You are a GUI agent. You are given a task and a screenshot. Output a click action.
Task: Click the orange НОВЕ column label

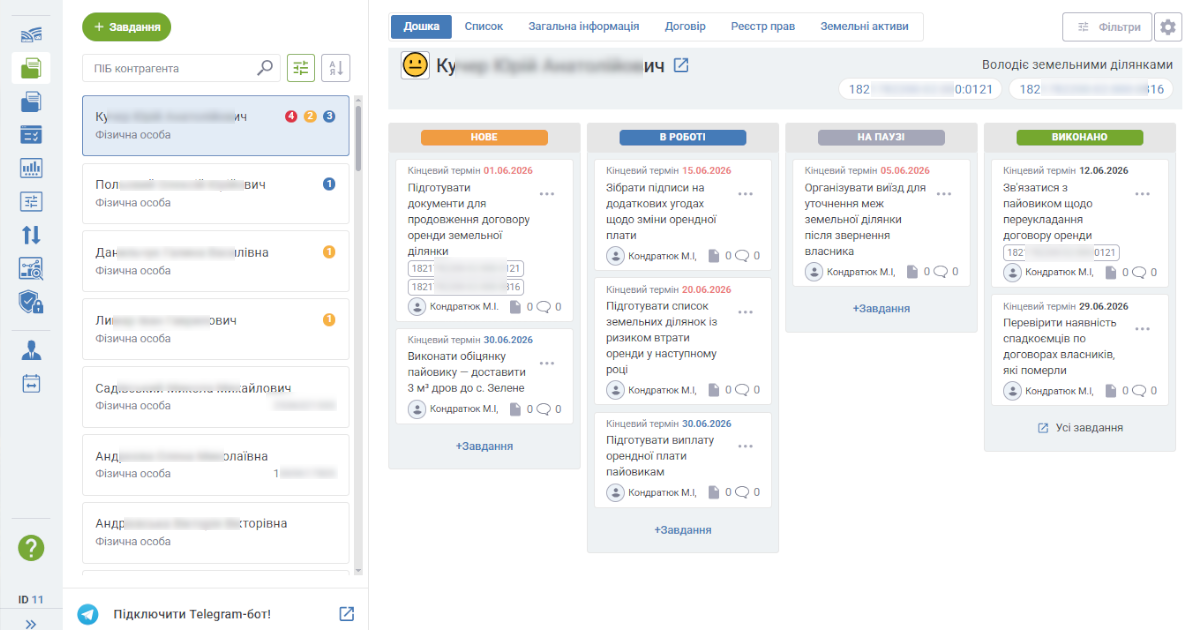[x=484, y=137]
